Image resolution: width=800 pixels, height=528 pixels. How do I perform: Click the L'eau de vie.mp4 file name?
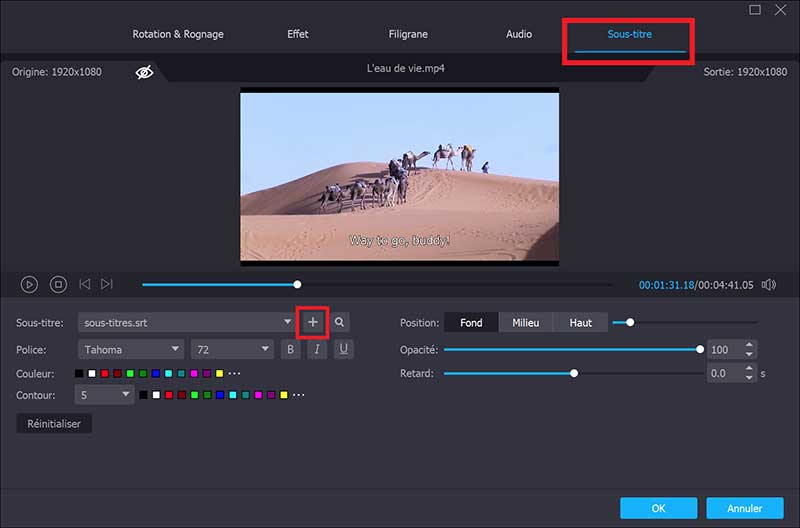[406, 68]
